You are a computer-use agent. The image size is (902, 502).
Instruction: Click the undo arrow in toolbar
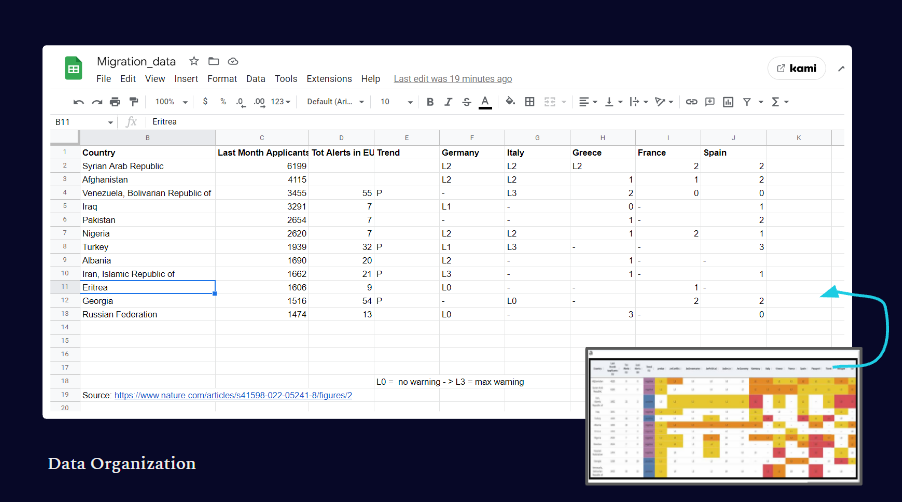tap(79, 102)
